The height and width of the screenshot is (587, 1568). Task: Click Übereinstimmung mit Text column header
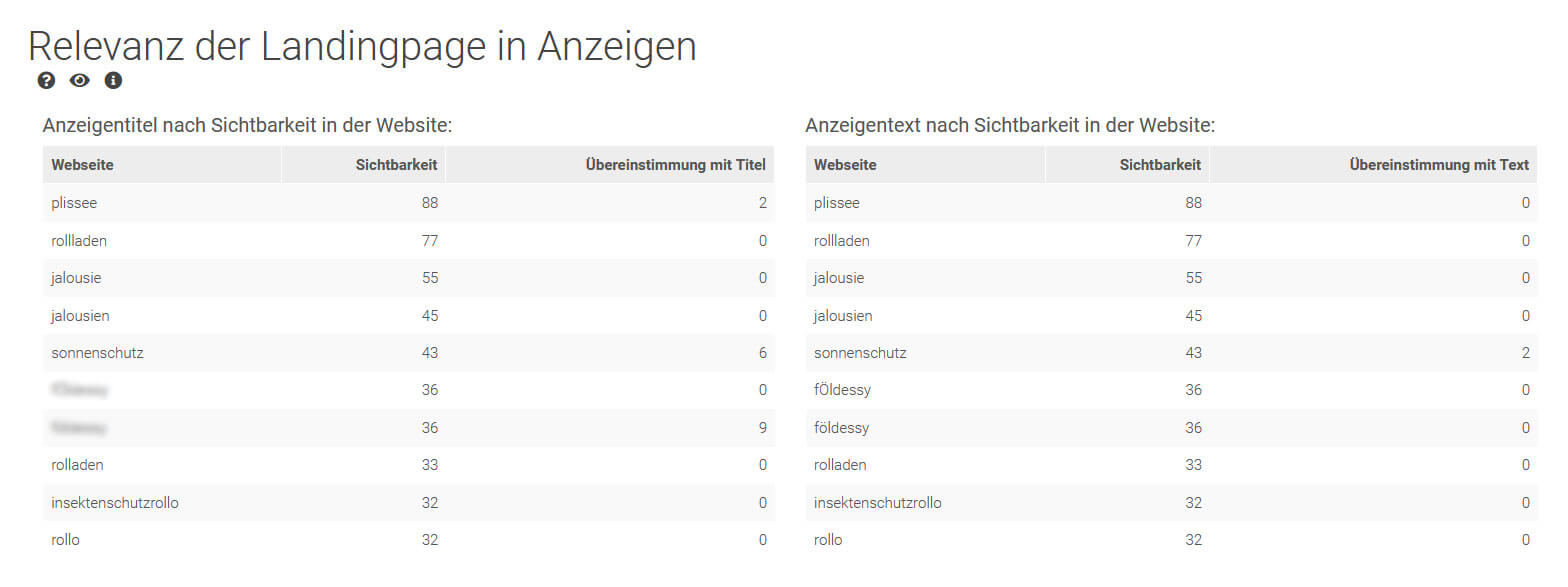tap(1374, 165)
